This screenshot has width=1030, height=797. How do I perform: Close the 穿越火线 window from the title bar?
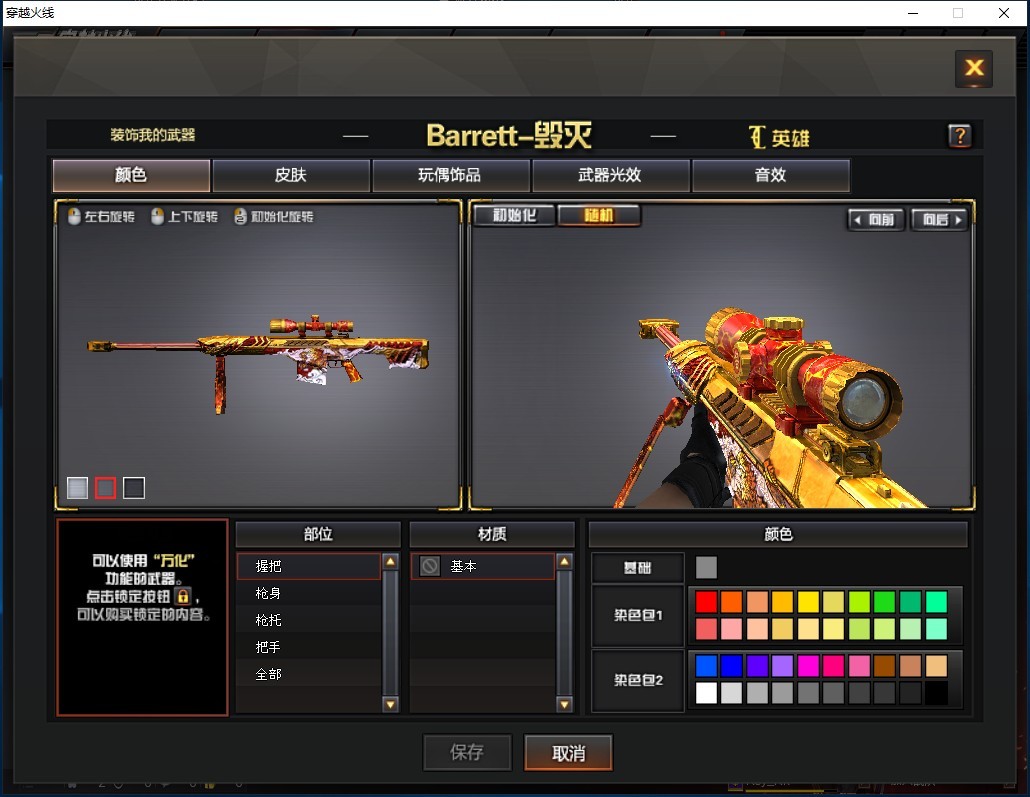[x=1004, y=13]
